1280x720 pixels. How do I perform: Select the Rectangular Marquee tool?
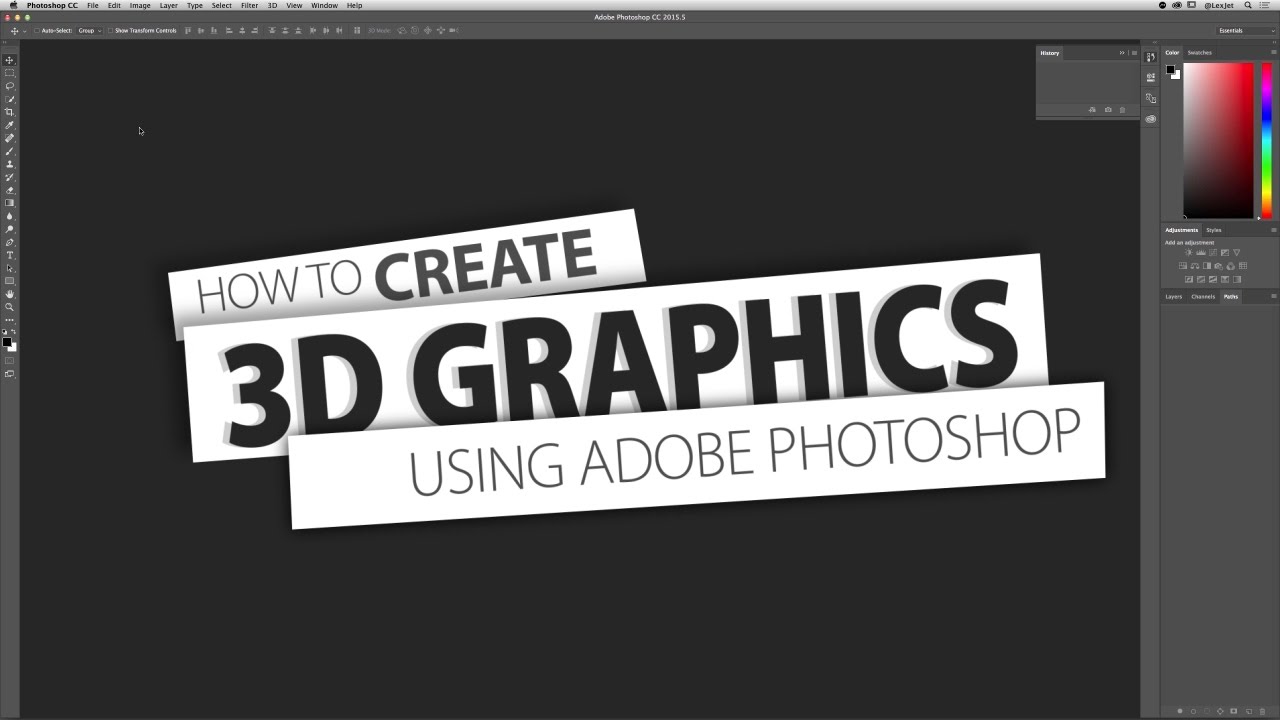click(x=10, y=73)
